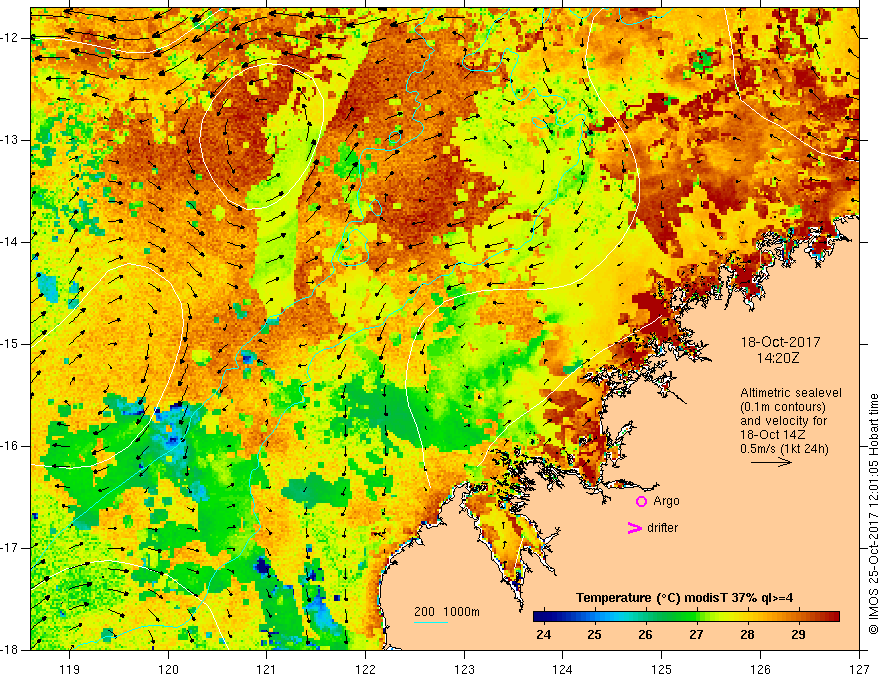880x680 pixels.
Task: Click the '28' color bar tick value
Action: point(747,635)
